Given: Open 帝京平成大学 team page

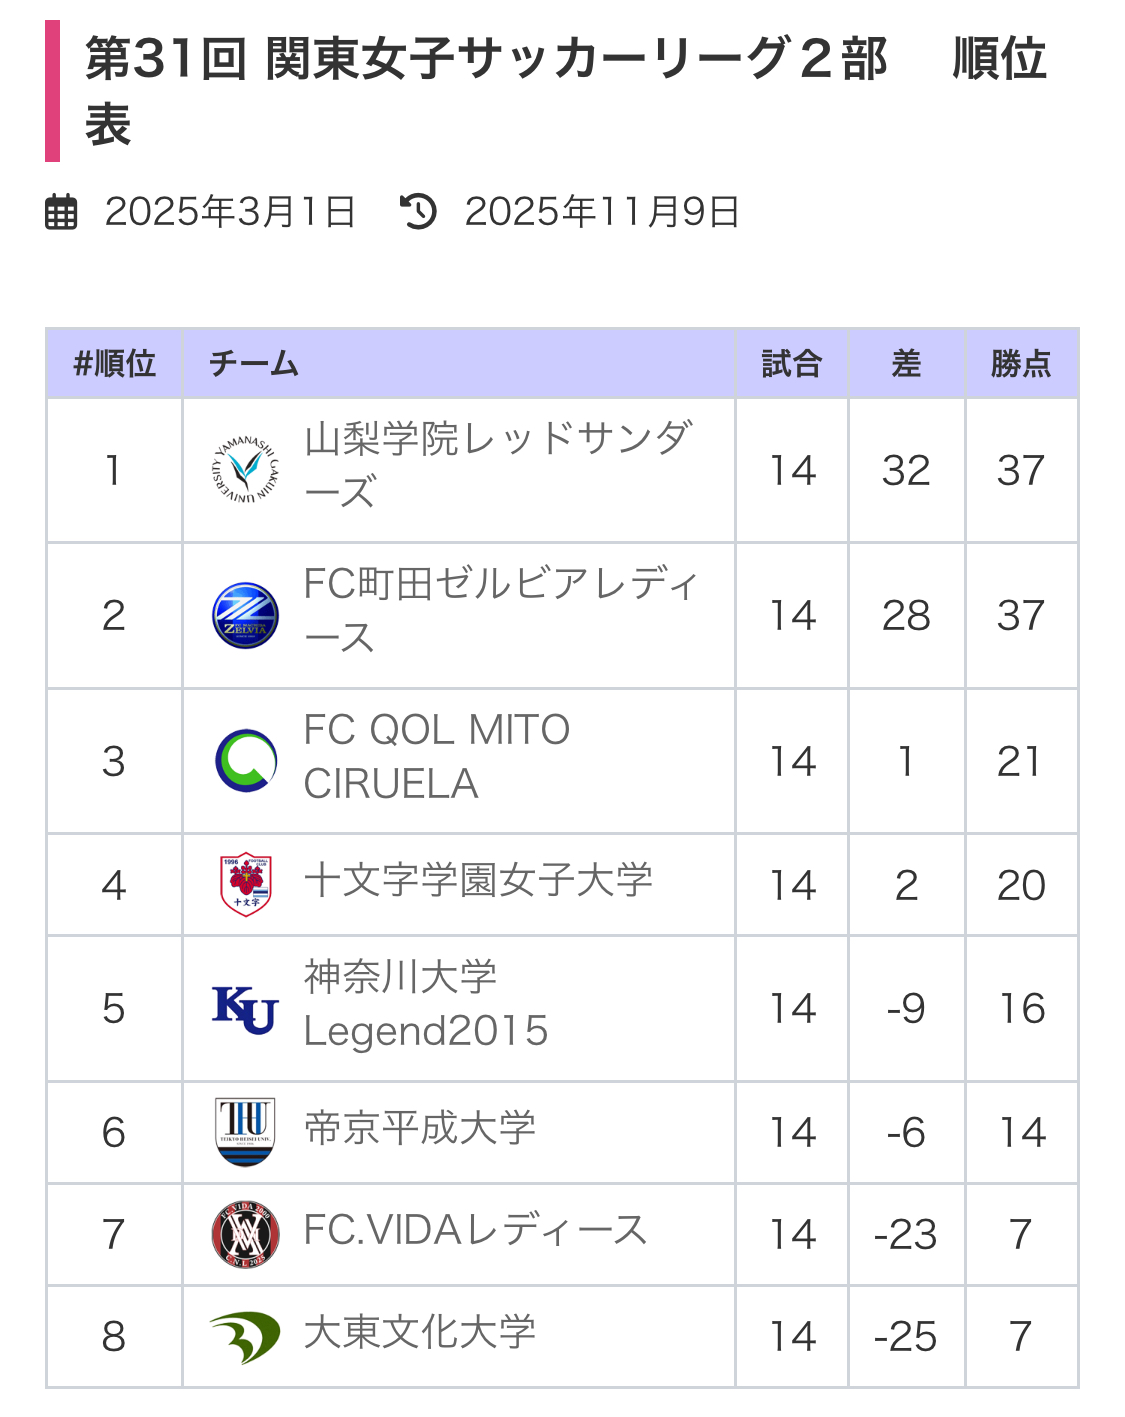Looking at the screenshot, I should [420, 1128].
